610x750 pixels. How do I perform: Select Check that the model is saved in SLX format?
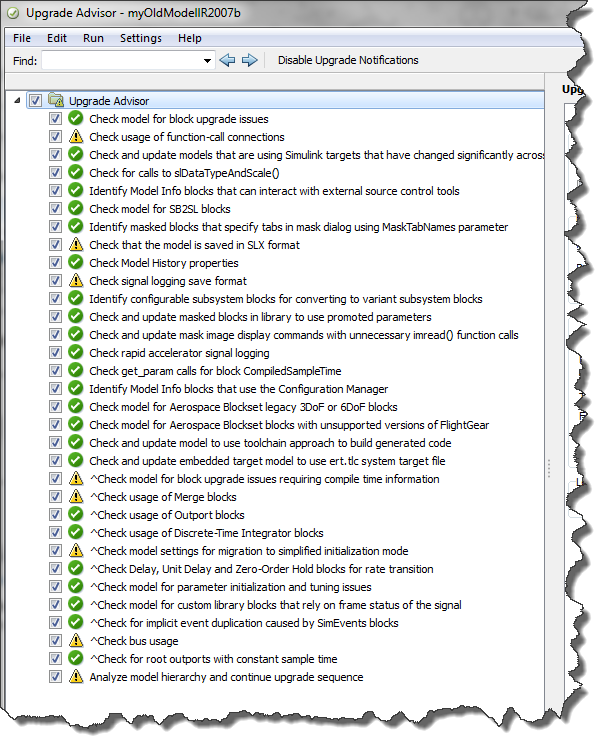click(x=194, y=245)
